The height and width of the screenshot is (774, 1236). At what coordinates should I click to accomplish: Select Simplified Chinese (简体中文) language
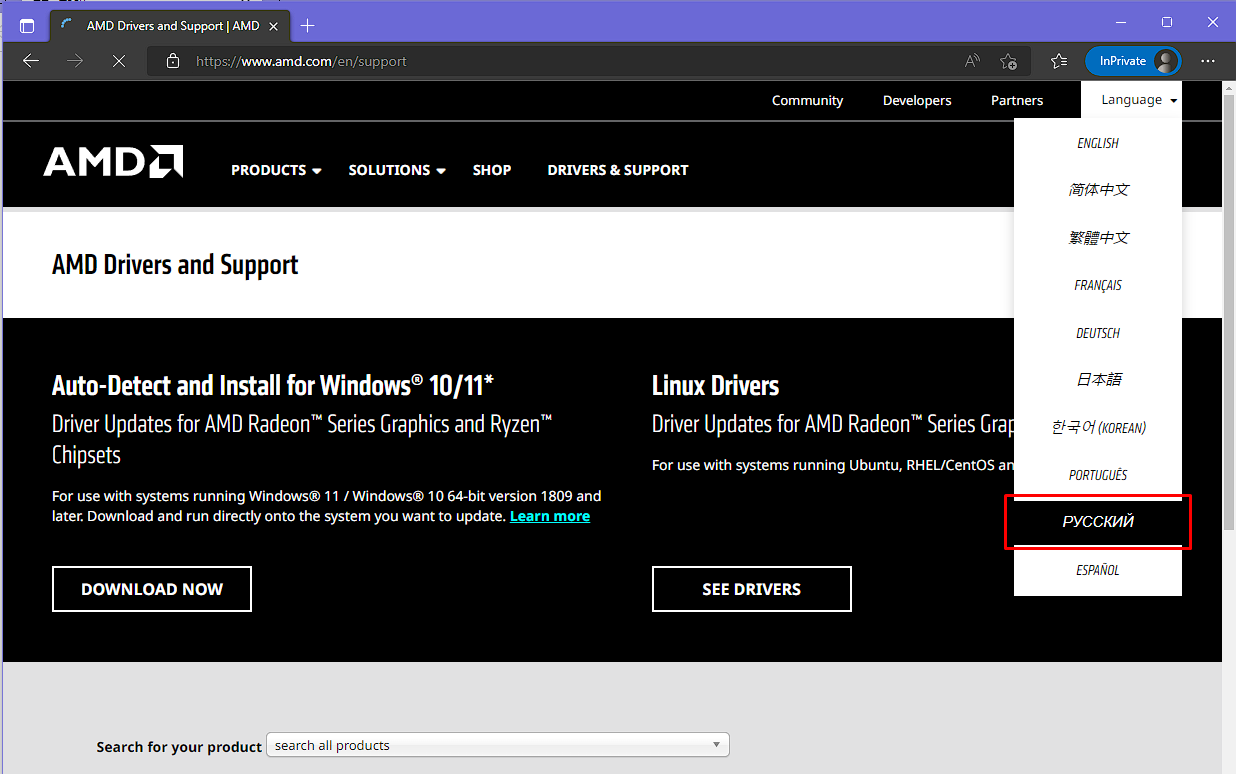pyautogui.click(x=1098, y=190)
